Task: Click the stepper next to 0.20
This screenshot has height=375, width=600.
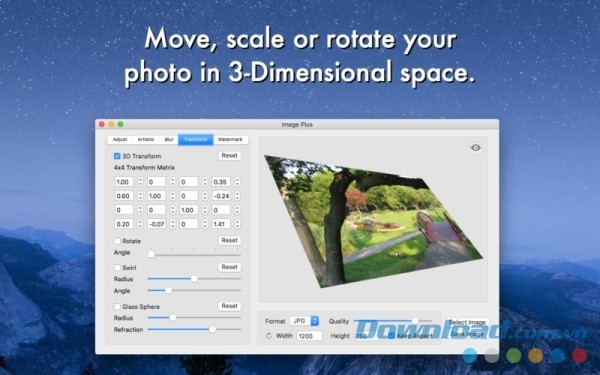Action: (140, 224)
